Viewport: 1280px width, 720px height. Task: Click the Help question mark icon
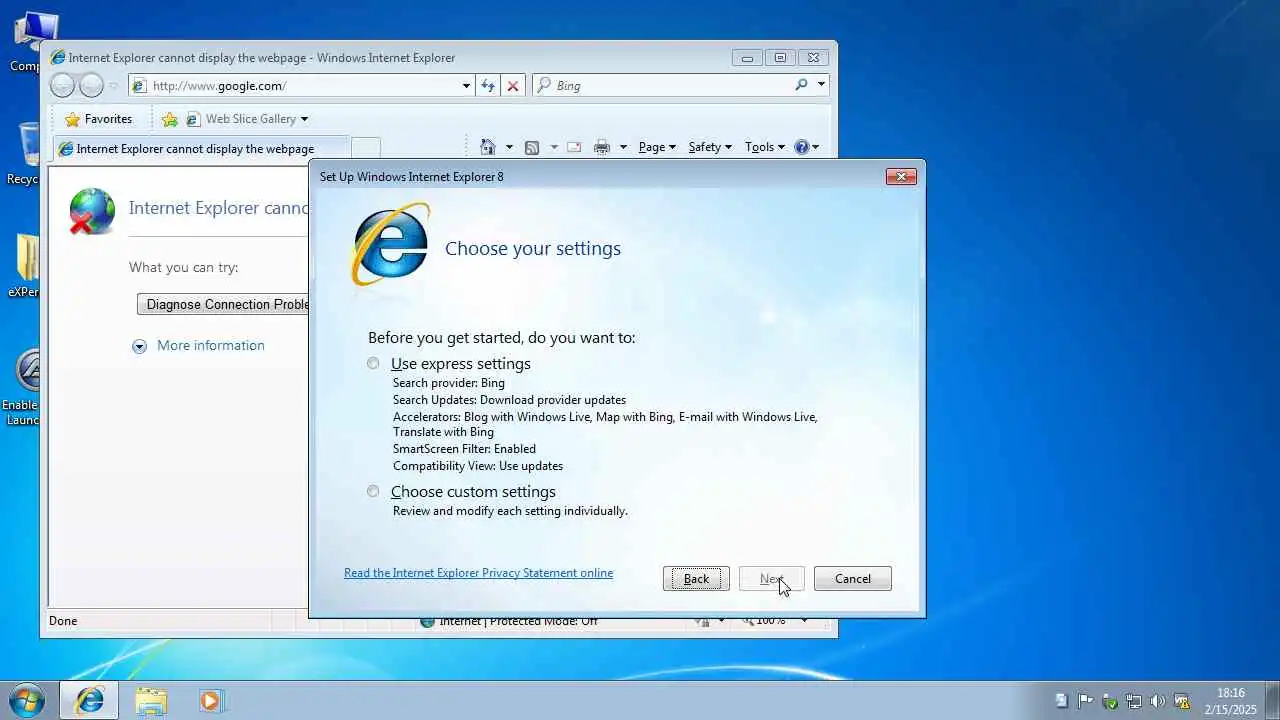point(801,147)
